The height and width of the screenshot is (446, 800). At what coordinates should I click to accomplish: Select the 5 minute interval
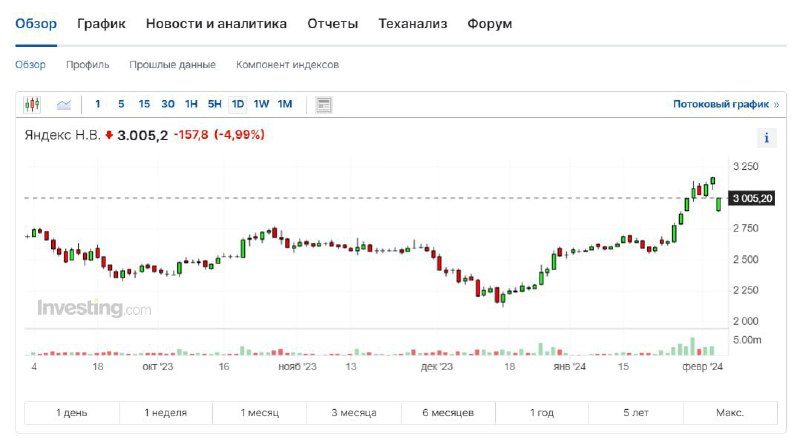pyautogui.click(x=121, y=104)
